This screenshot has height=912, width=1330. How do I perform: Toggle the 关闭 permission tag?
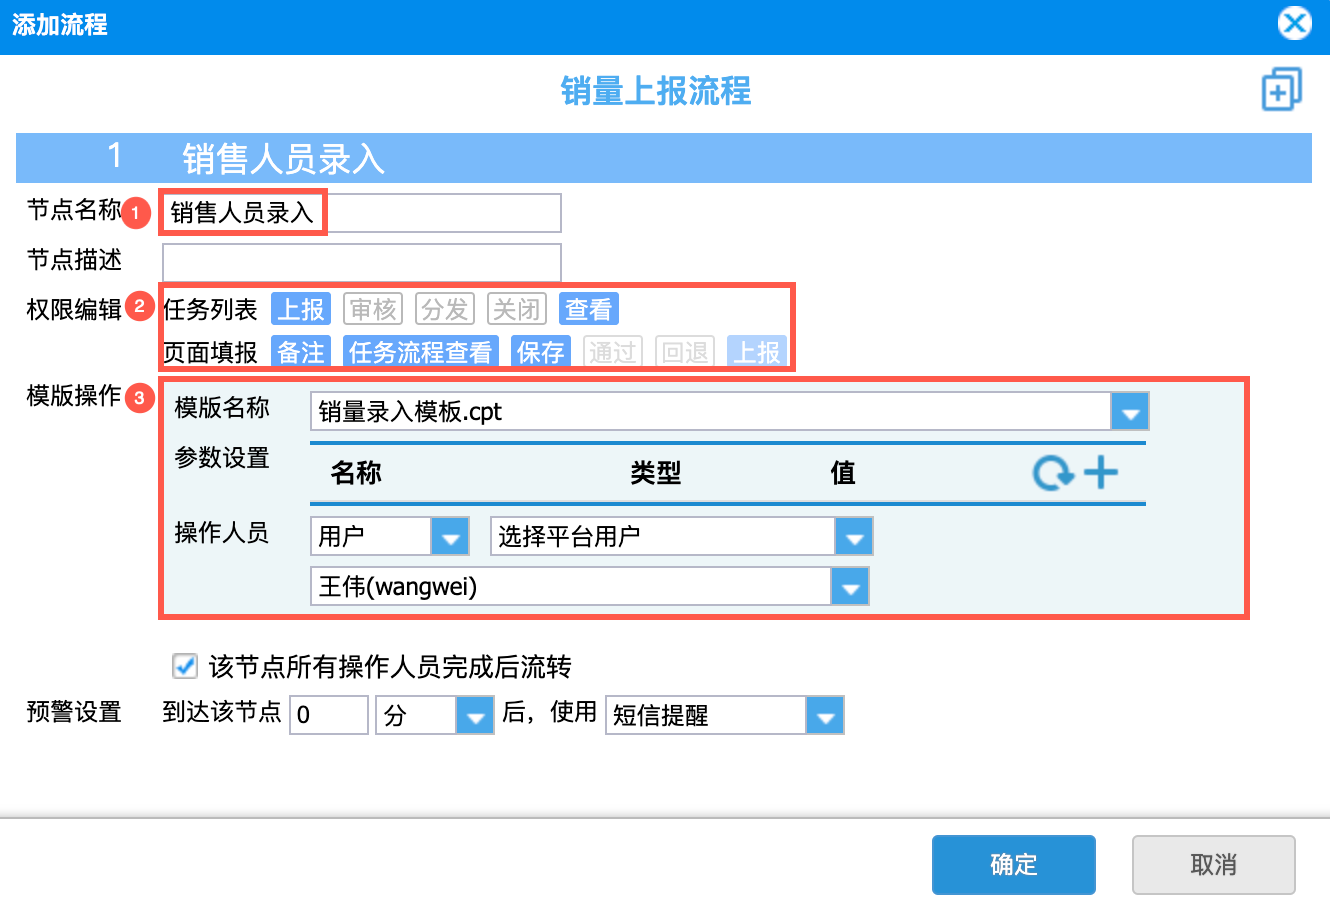coord(517,309)
